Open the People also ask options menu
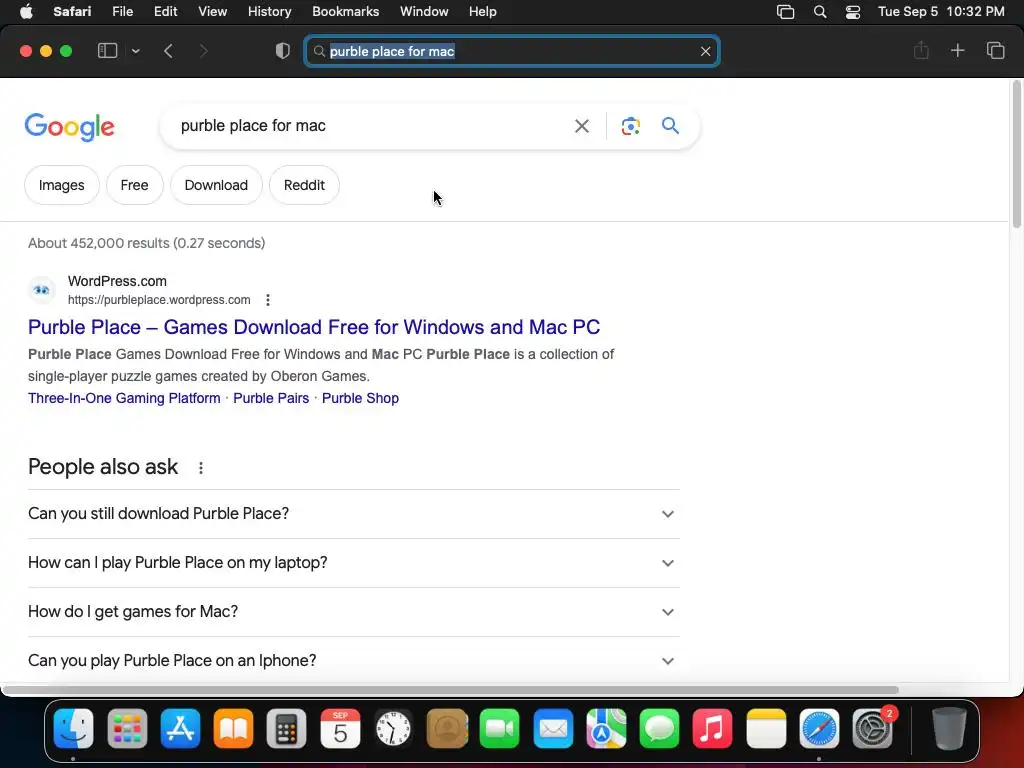This screenshot has height=768, width=1024. click(201, 468)
